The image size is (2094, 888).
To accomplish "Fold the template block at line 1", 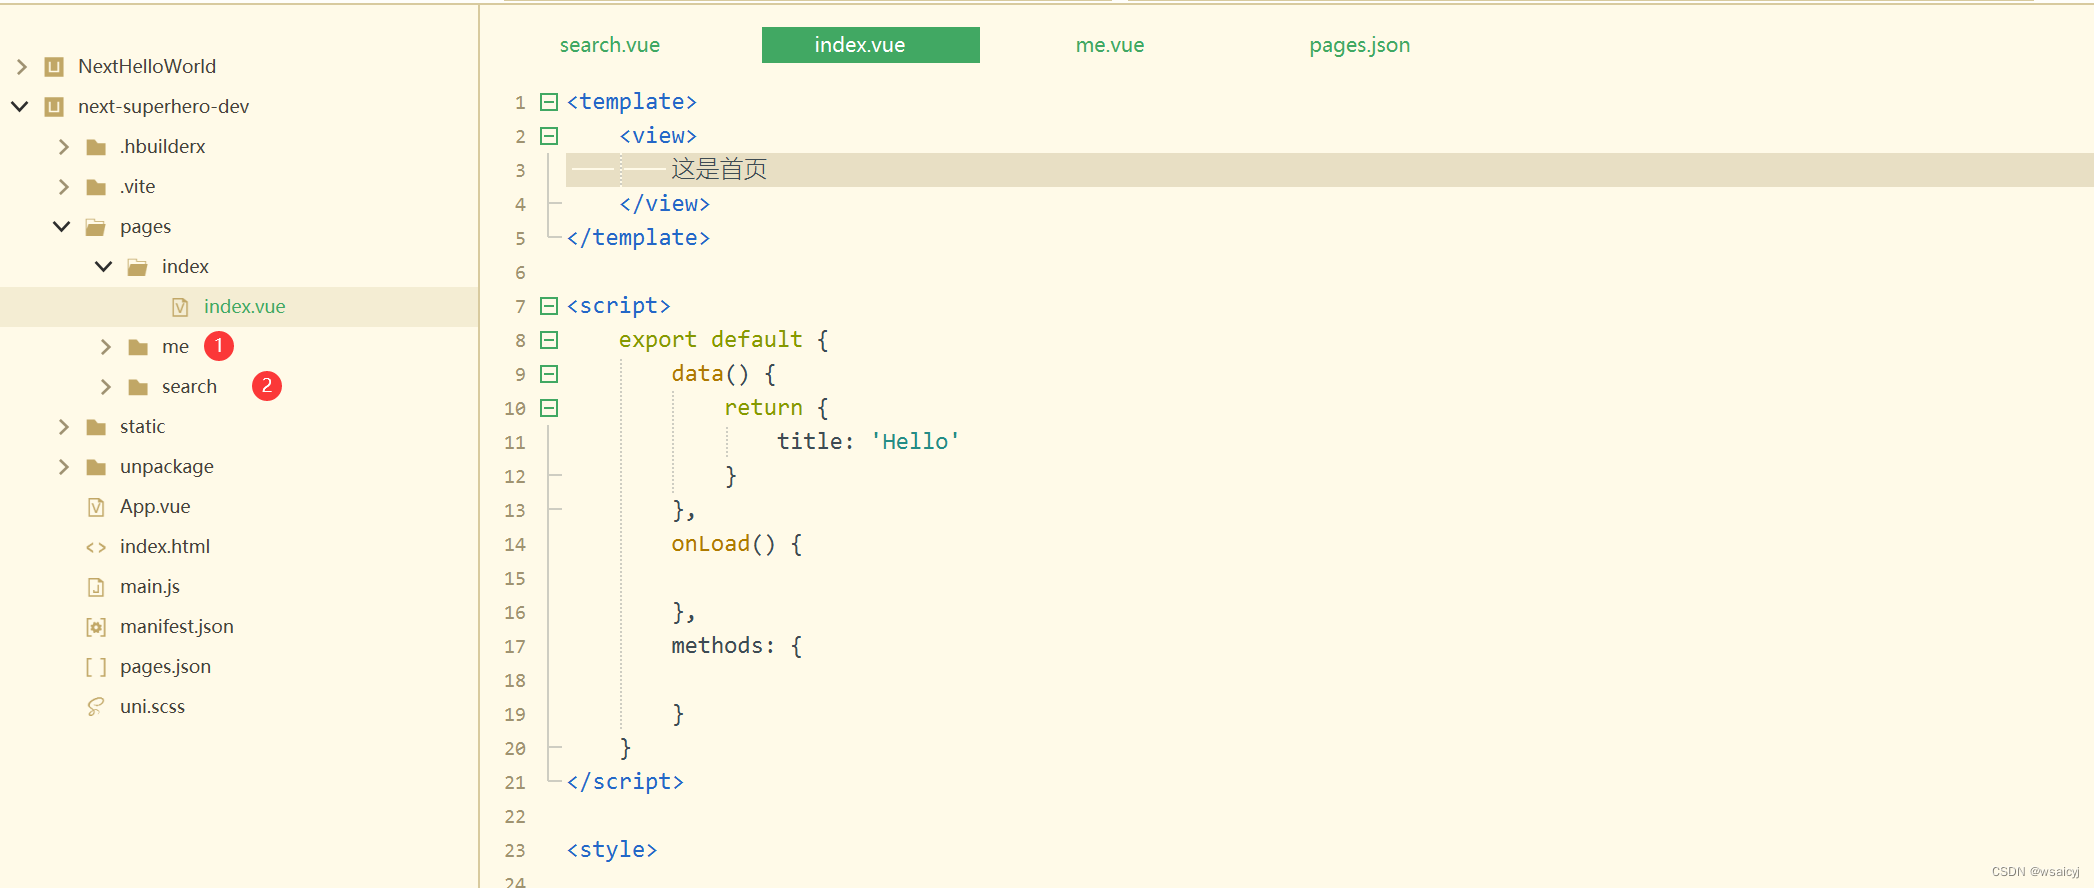I will [x=549, y=102].
